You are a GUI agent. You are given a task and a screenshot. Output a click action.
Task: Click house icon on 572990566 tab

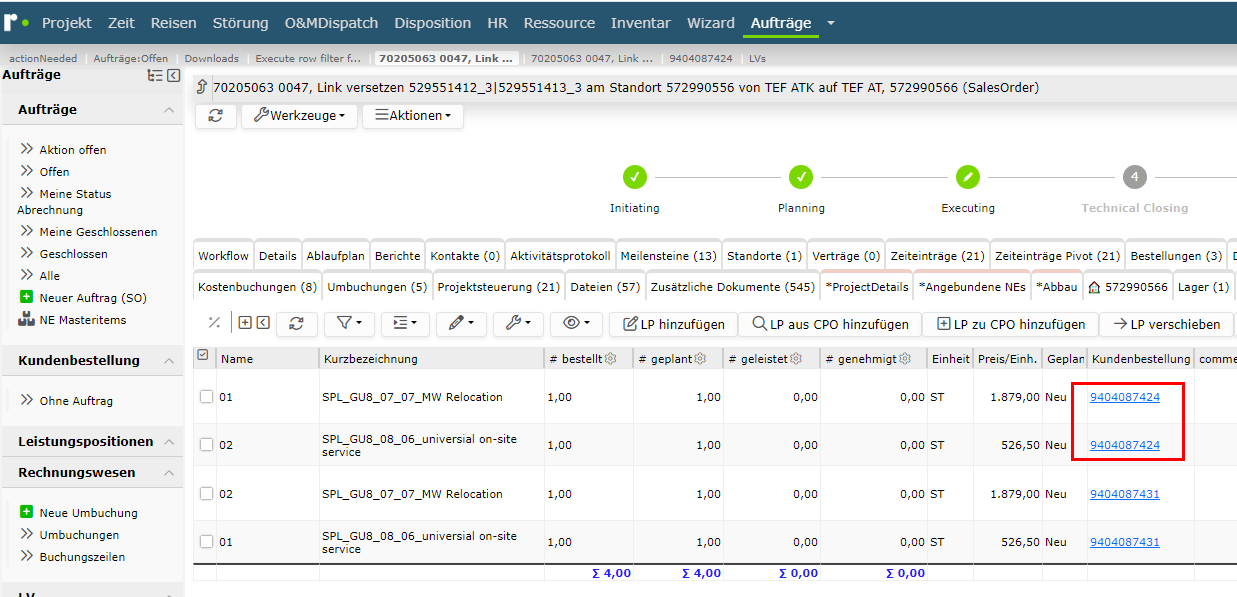1094,287
